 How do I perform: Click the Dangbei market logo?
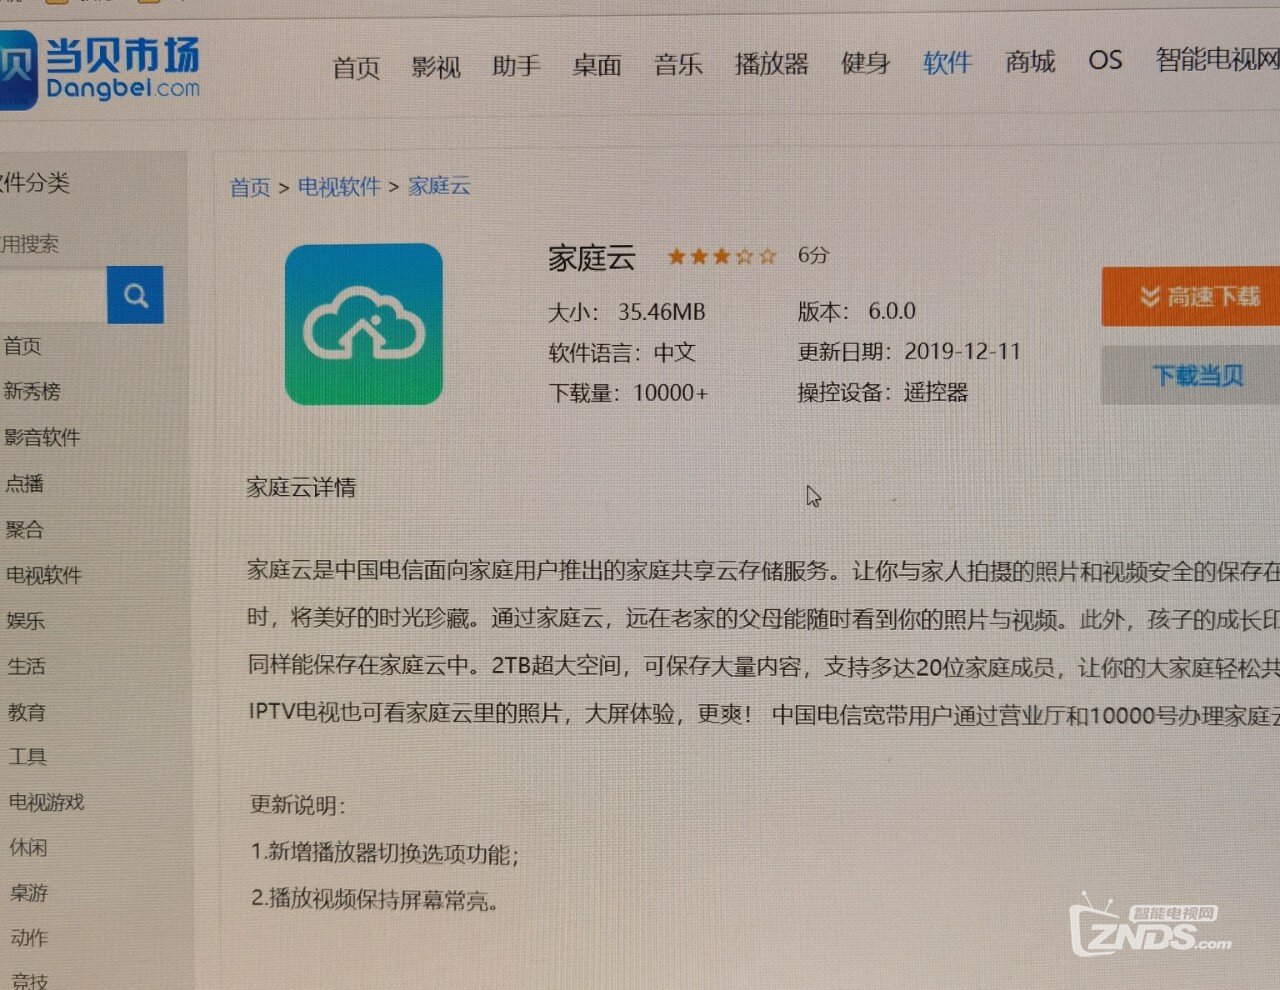pyautogui.click(x=98, y=68)
